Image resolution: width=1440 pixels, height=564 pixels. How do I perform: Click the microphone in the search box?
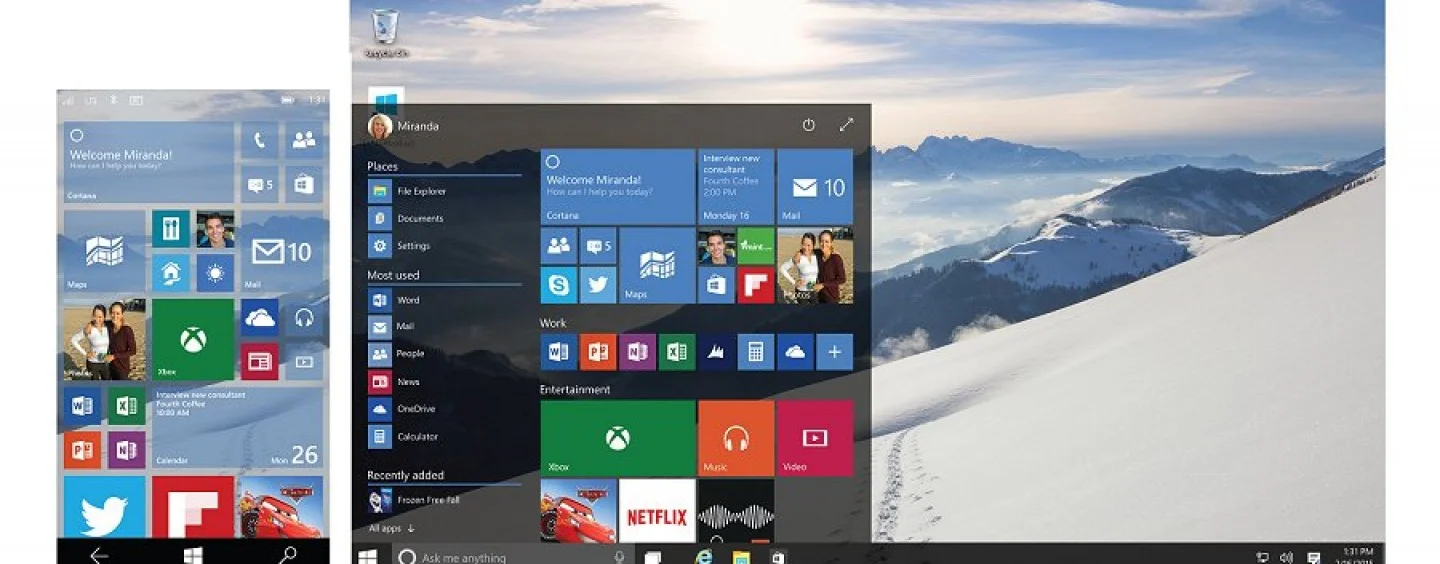click(620, 557)
